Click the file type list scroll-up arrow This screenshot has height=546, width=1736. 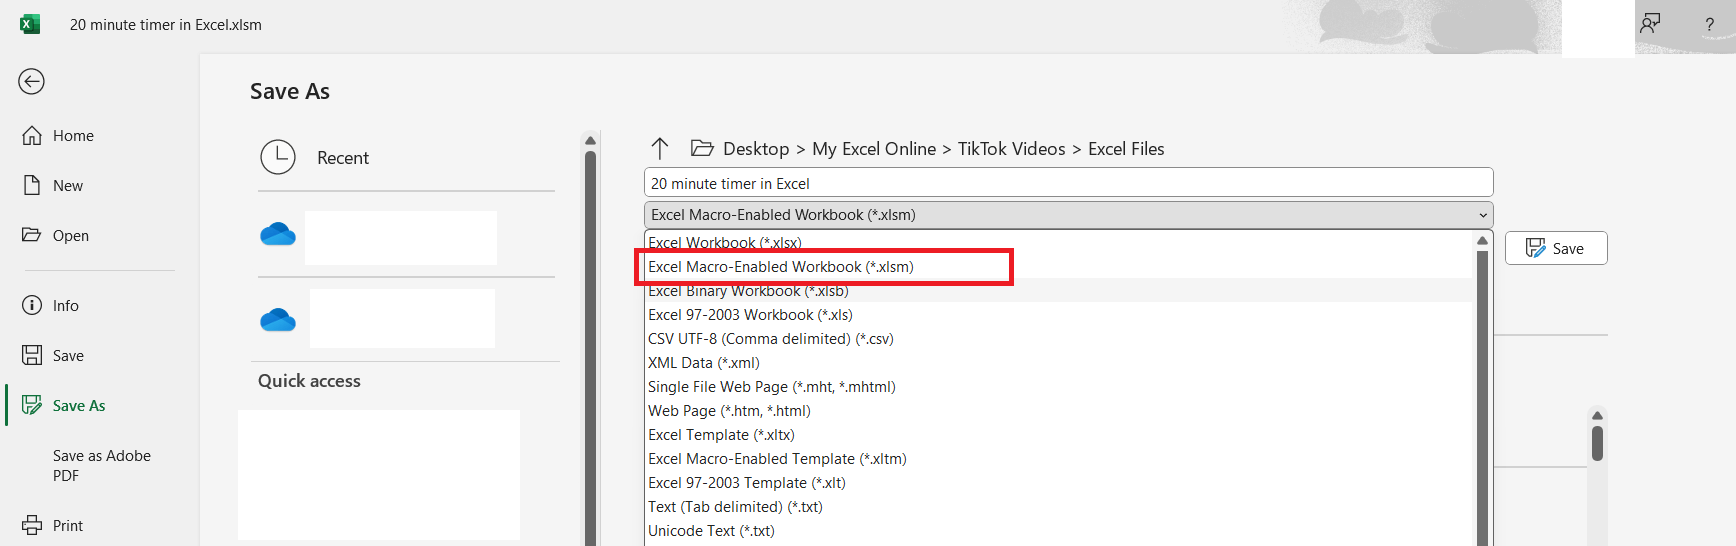coord(1482,241)
